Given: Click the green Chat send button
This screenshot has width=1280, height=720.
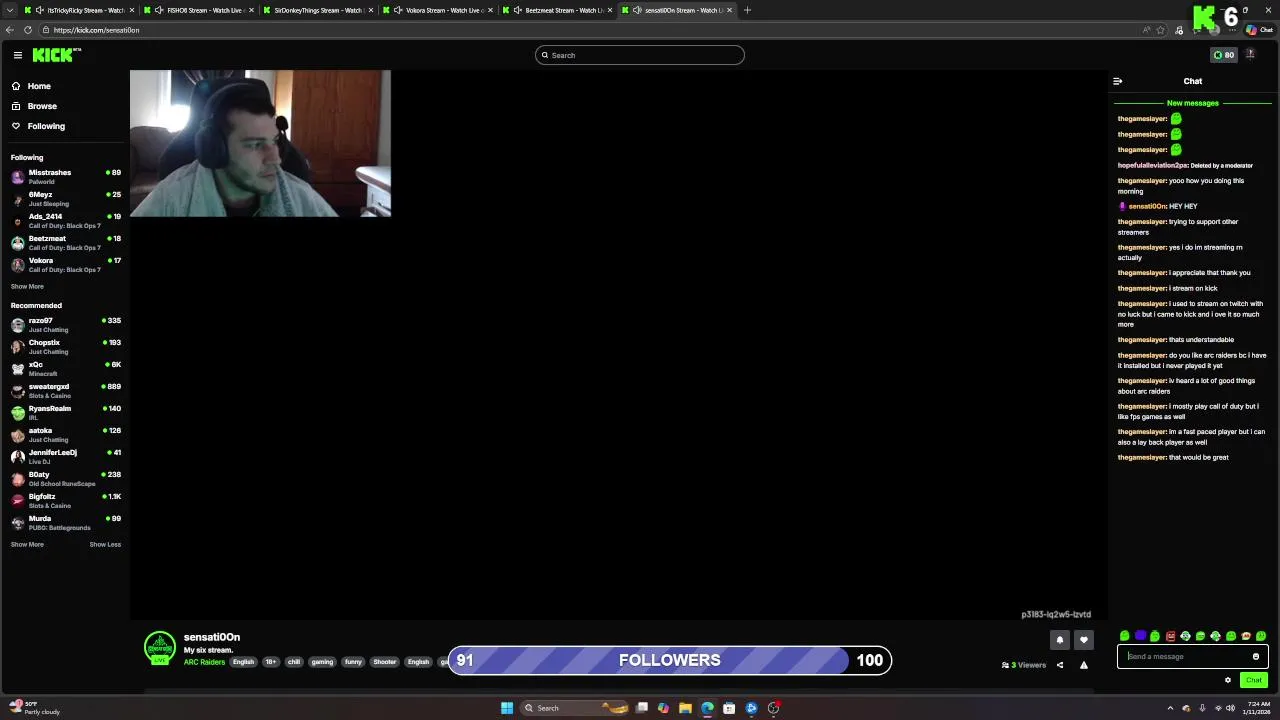Looking at the screenshot, I should [x=1254, y=680].
